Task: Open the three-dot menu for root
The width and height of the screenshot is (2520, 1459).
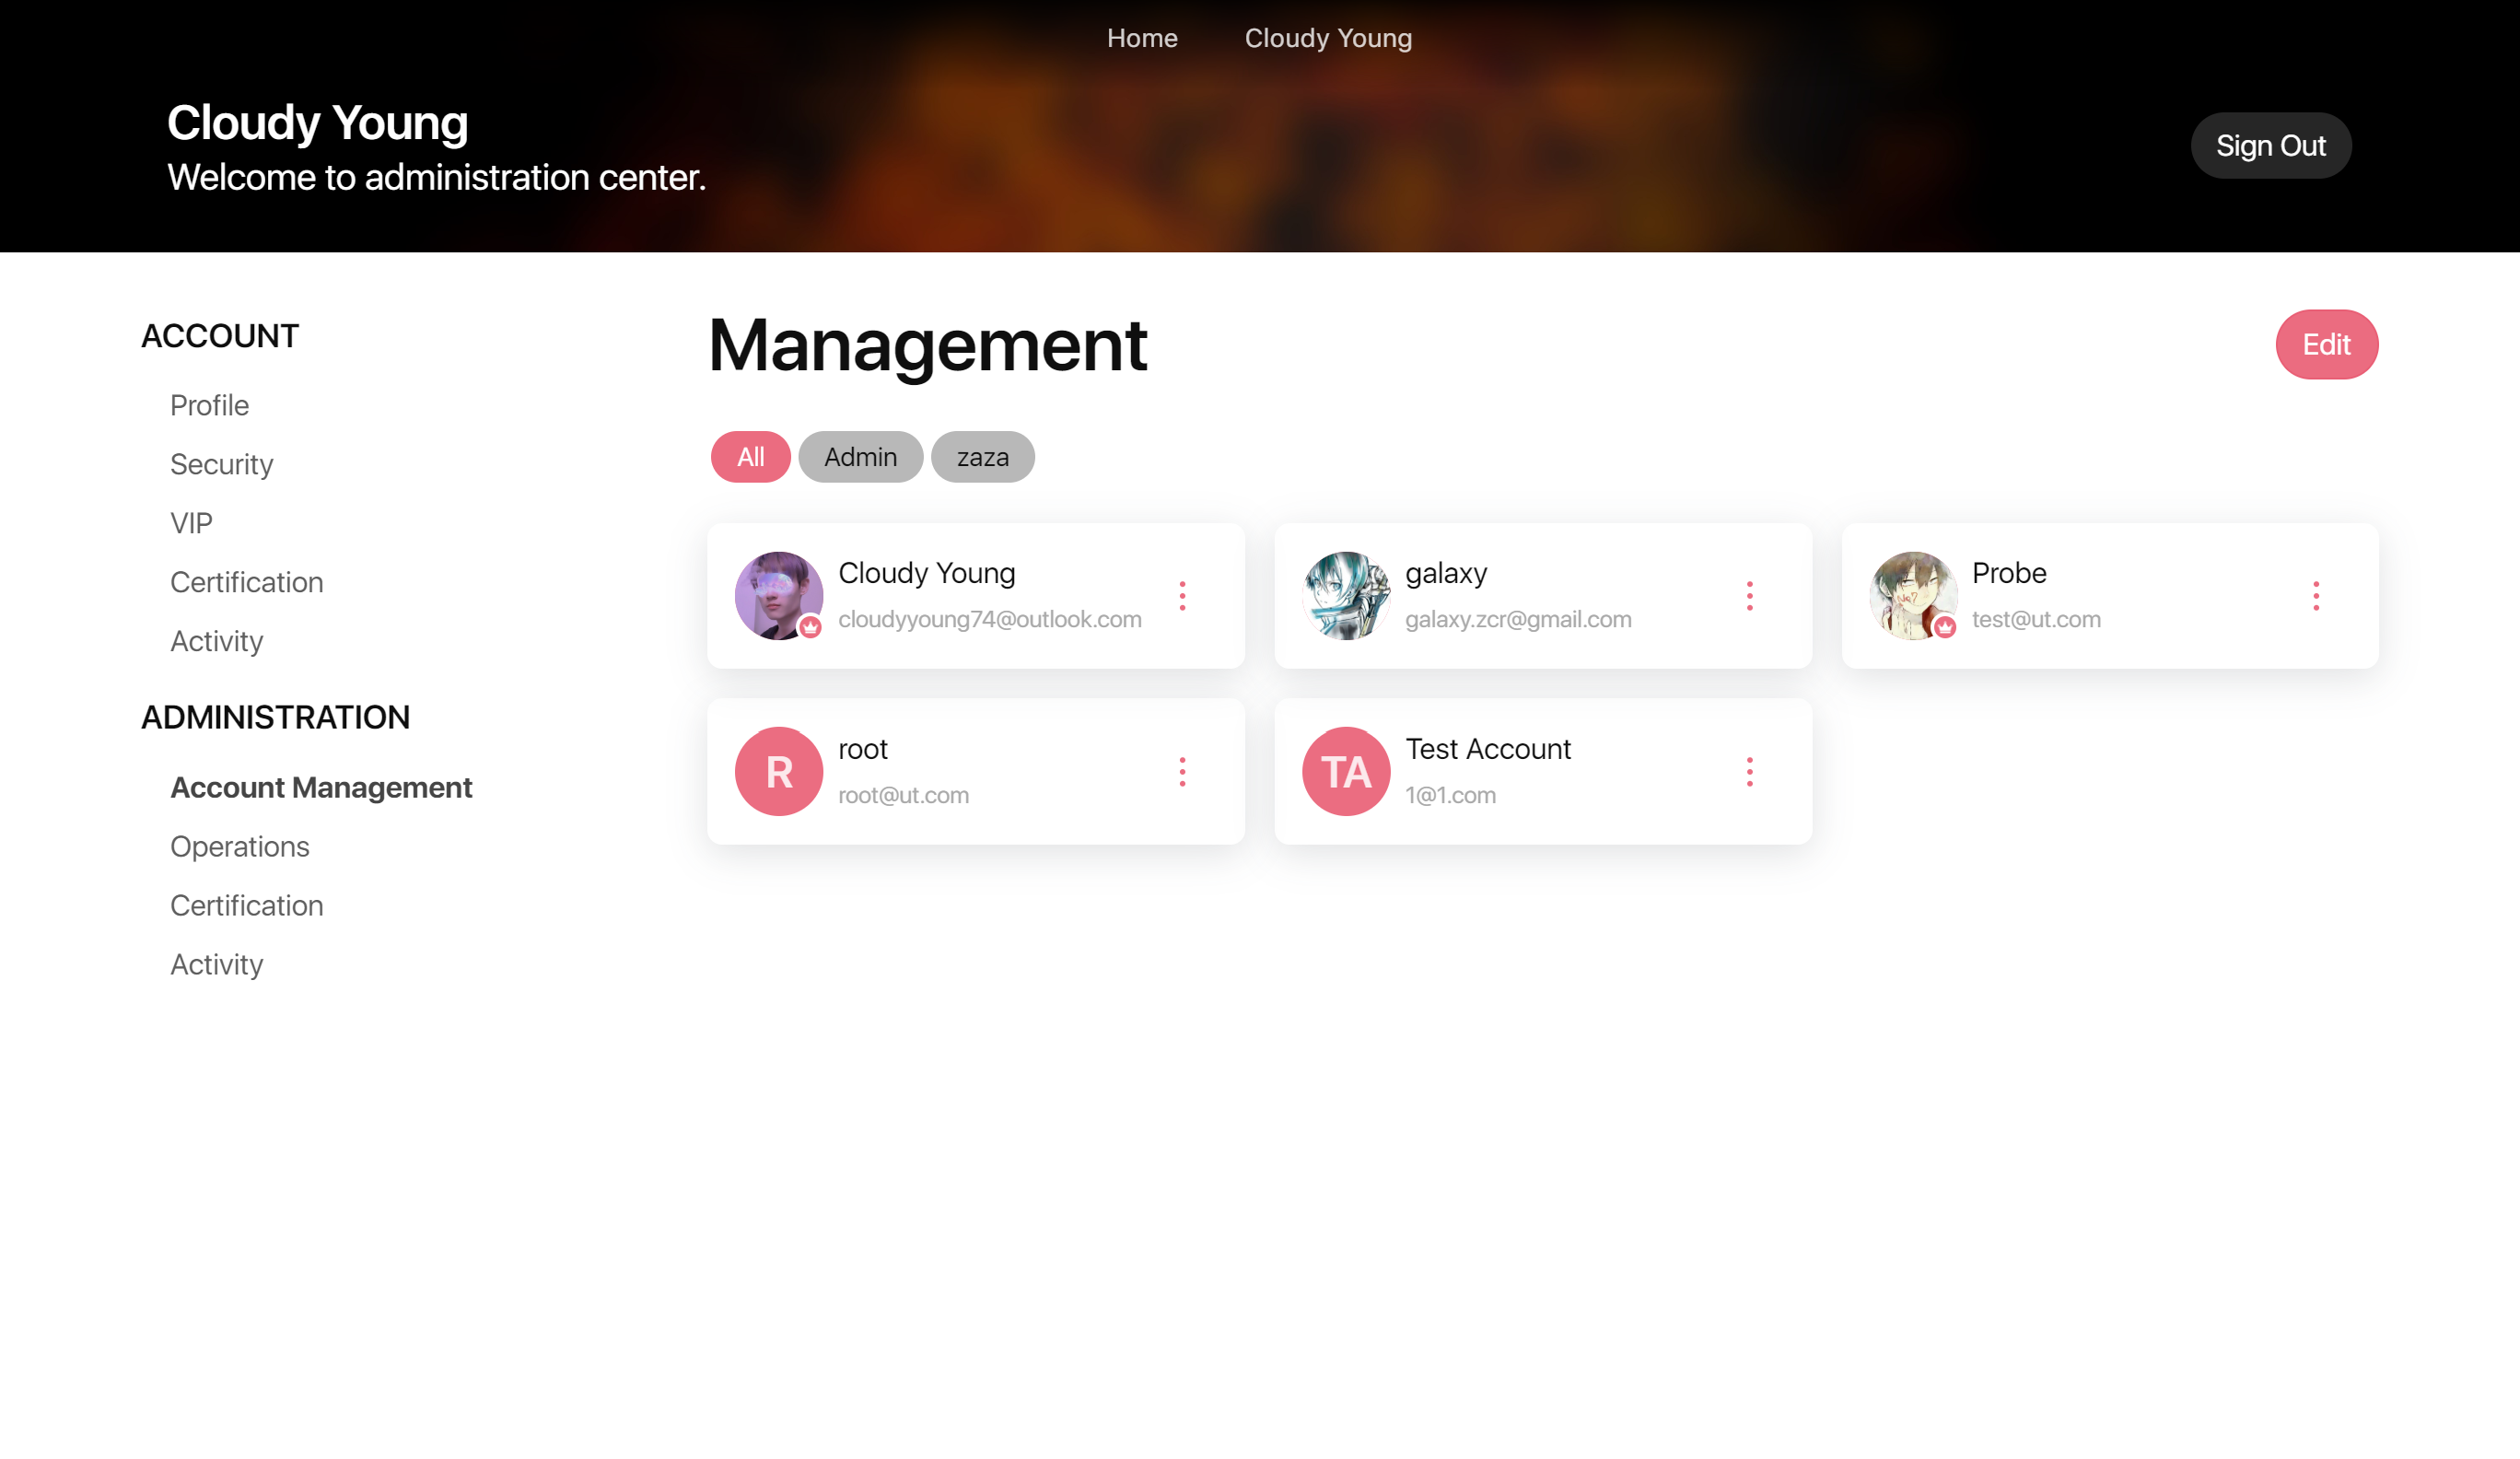Action: point(1182,771)
